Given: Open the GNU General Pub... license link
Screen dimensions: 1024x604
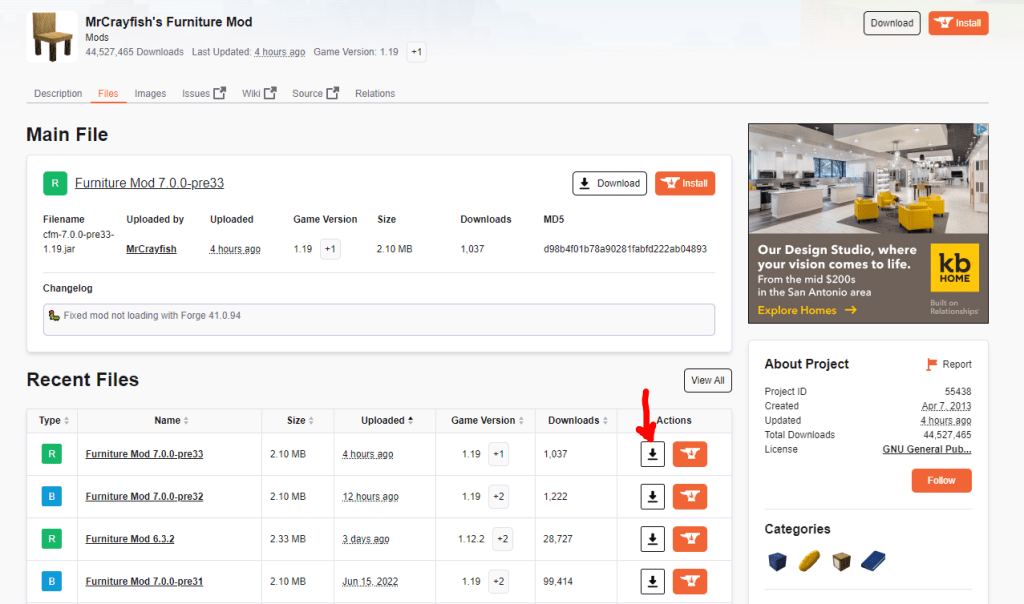Looking at the screenshot, I should [927, 449].
